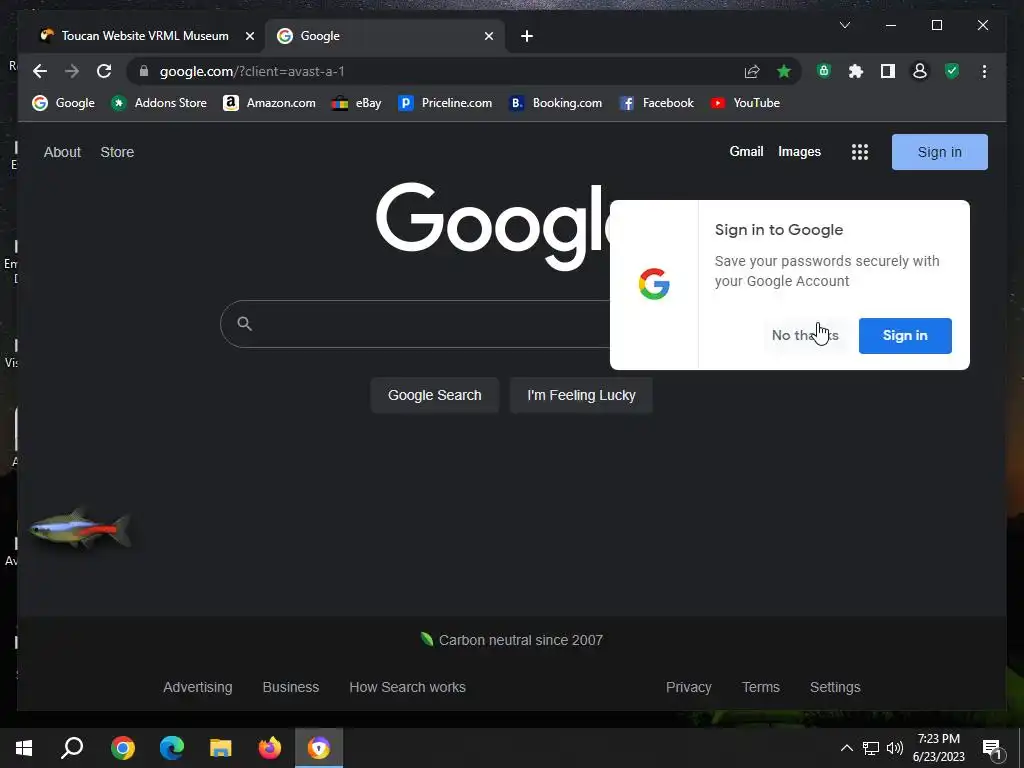This screenshot has width=1024, height=768.
Task: Open the Extensions puzzle piece menu
Action: click(x=856, y=71)
